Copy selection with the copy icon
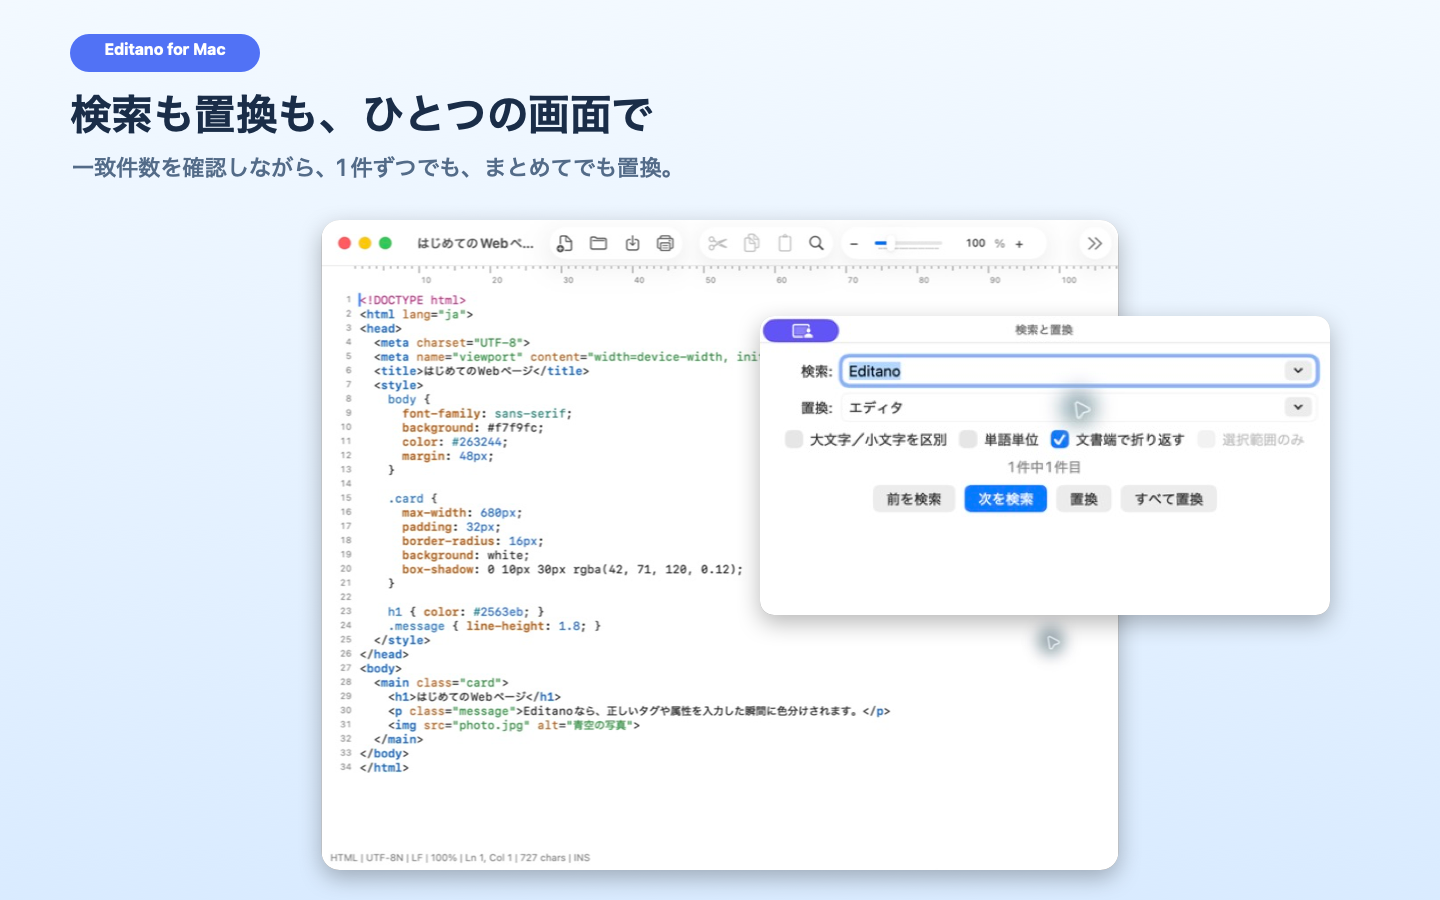1440x900 pixels. coord(752,243)
